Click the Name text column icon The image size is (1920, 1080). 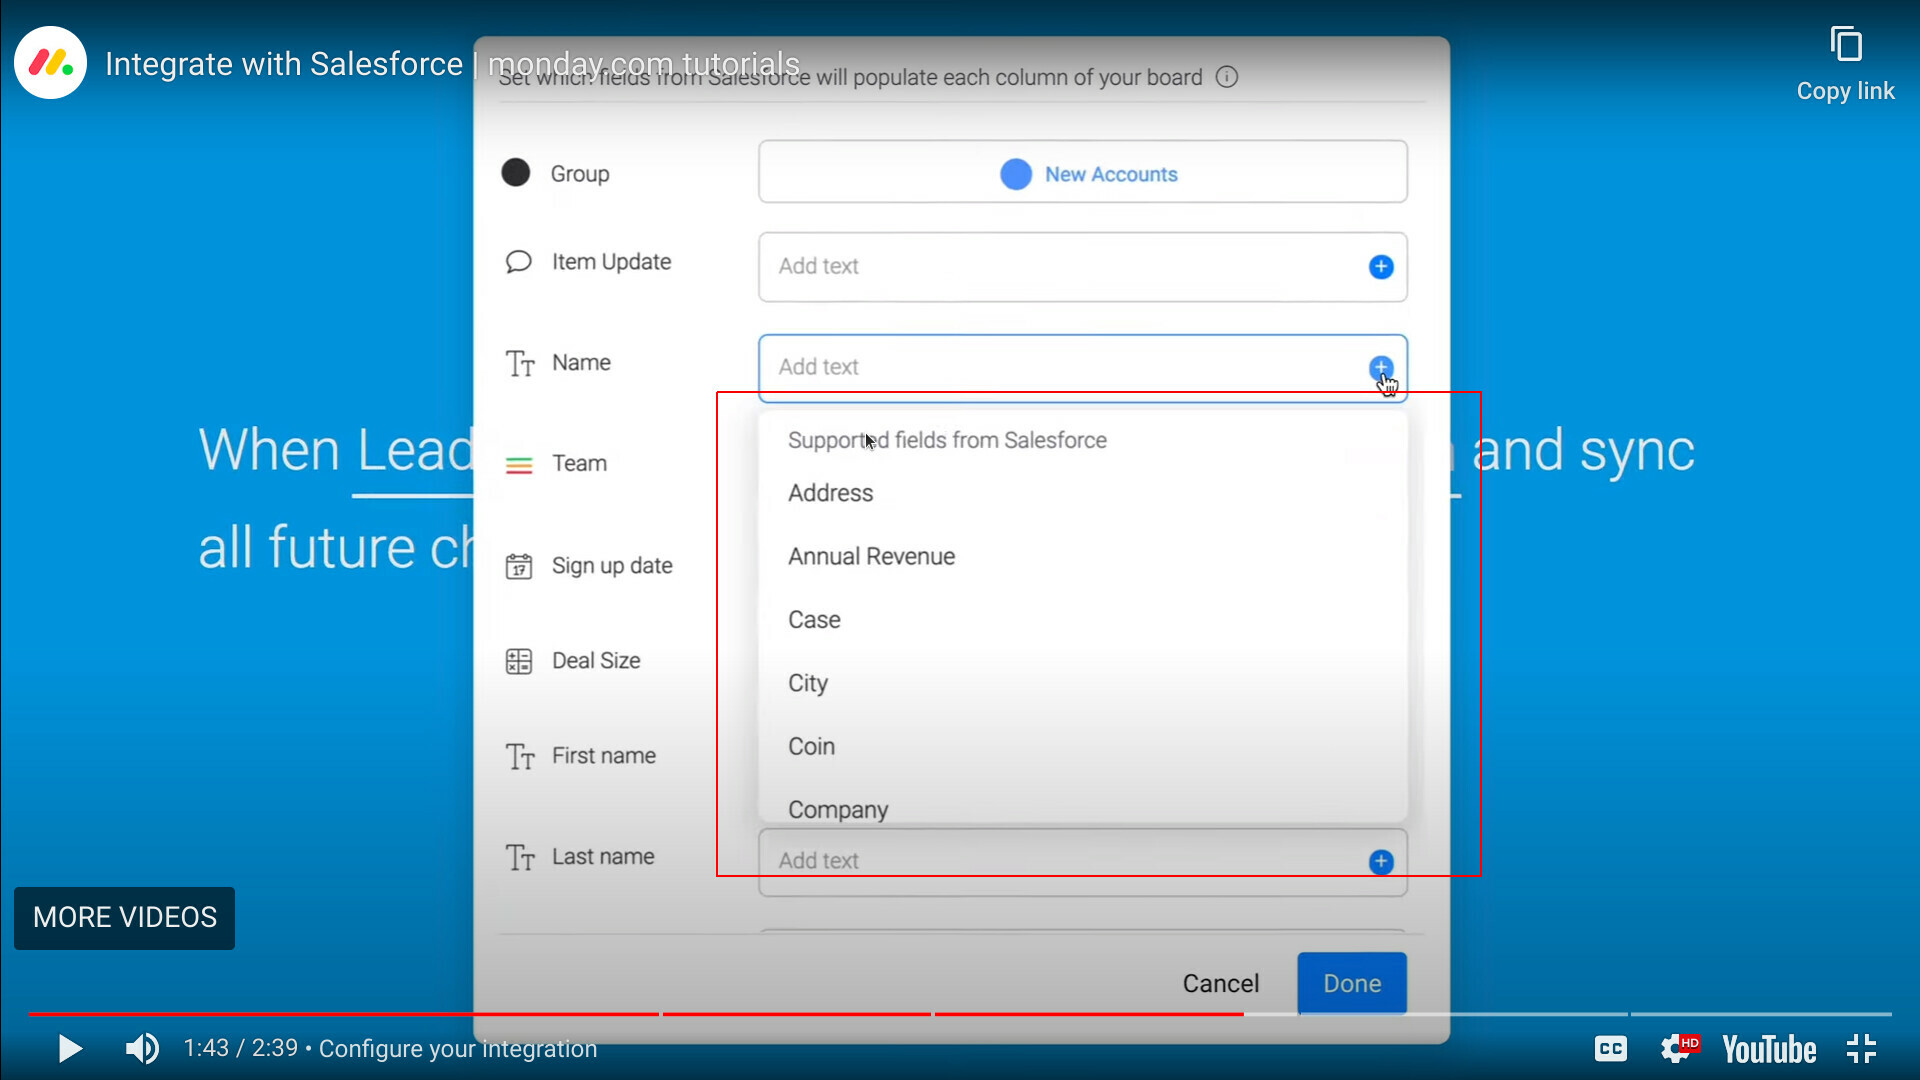point(519,363)
